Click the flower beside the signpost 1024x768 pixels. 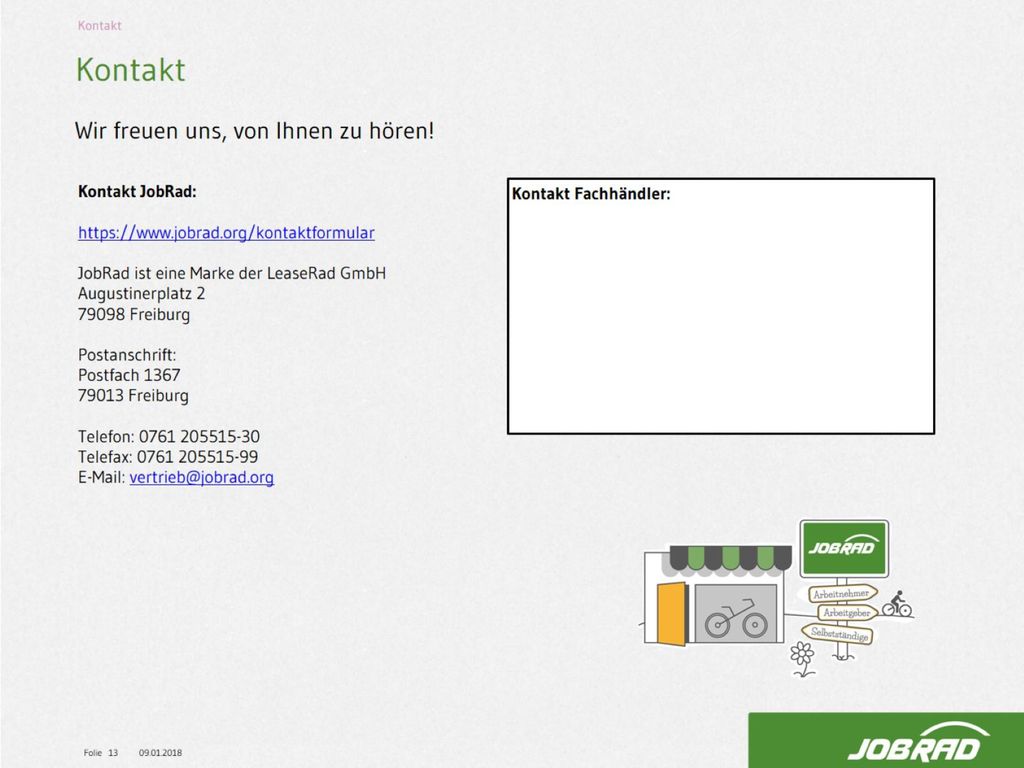click(802, 658)
